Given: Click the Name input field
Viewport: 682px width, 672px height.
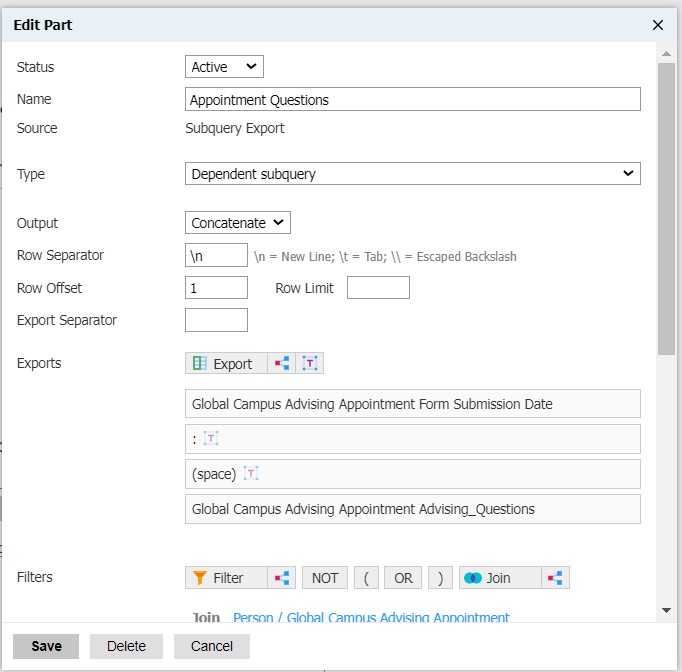Looking at the screenshot, I should (x=412, y=99).
